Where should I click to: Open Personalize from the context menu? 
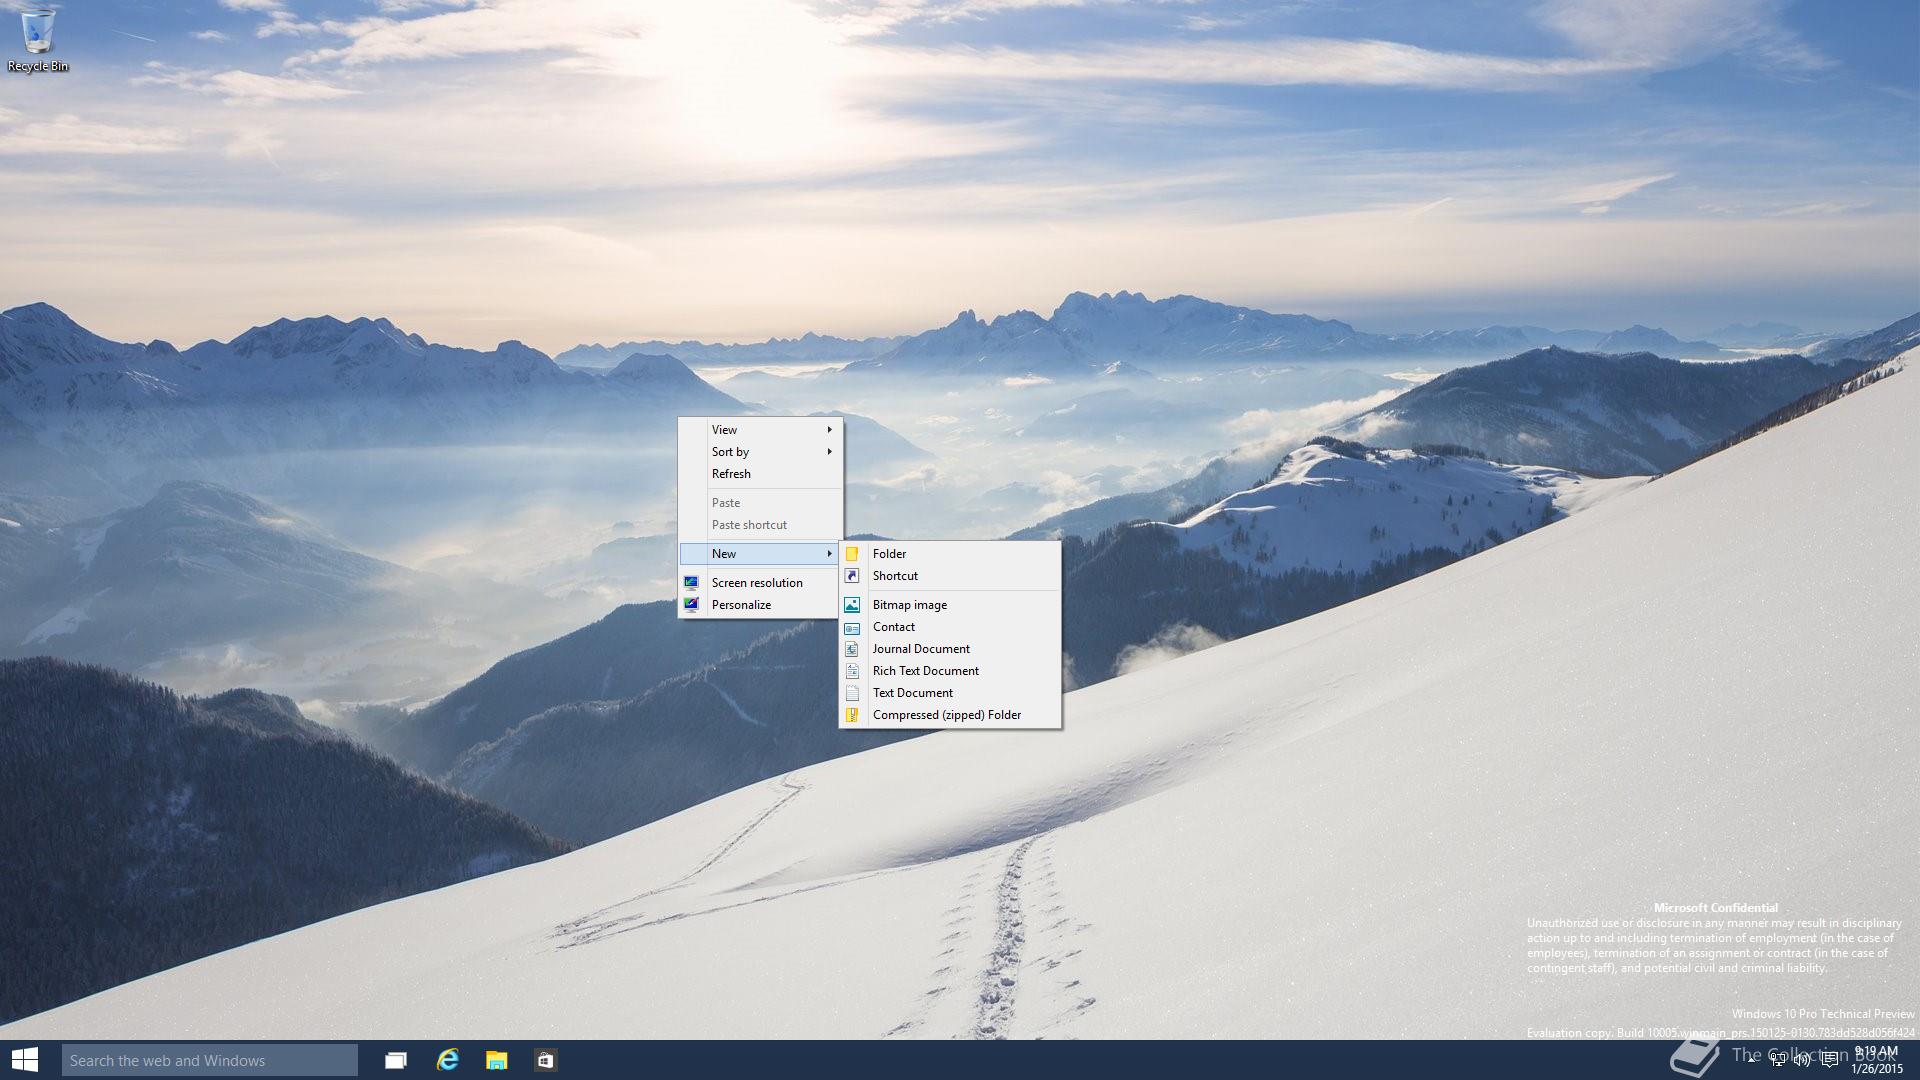coord(760,605)
